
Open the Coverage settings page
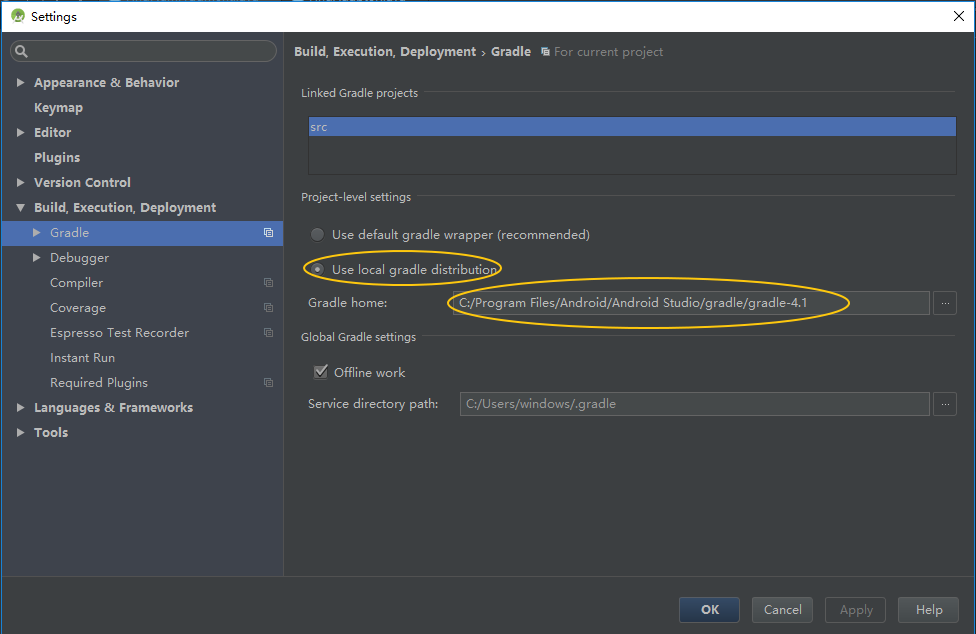[78, 307]
